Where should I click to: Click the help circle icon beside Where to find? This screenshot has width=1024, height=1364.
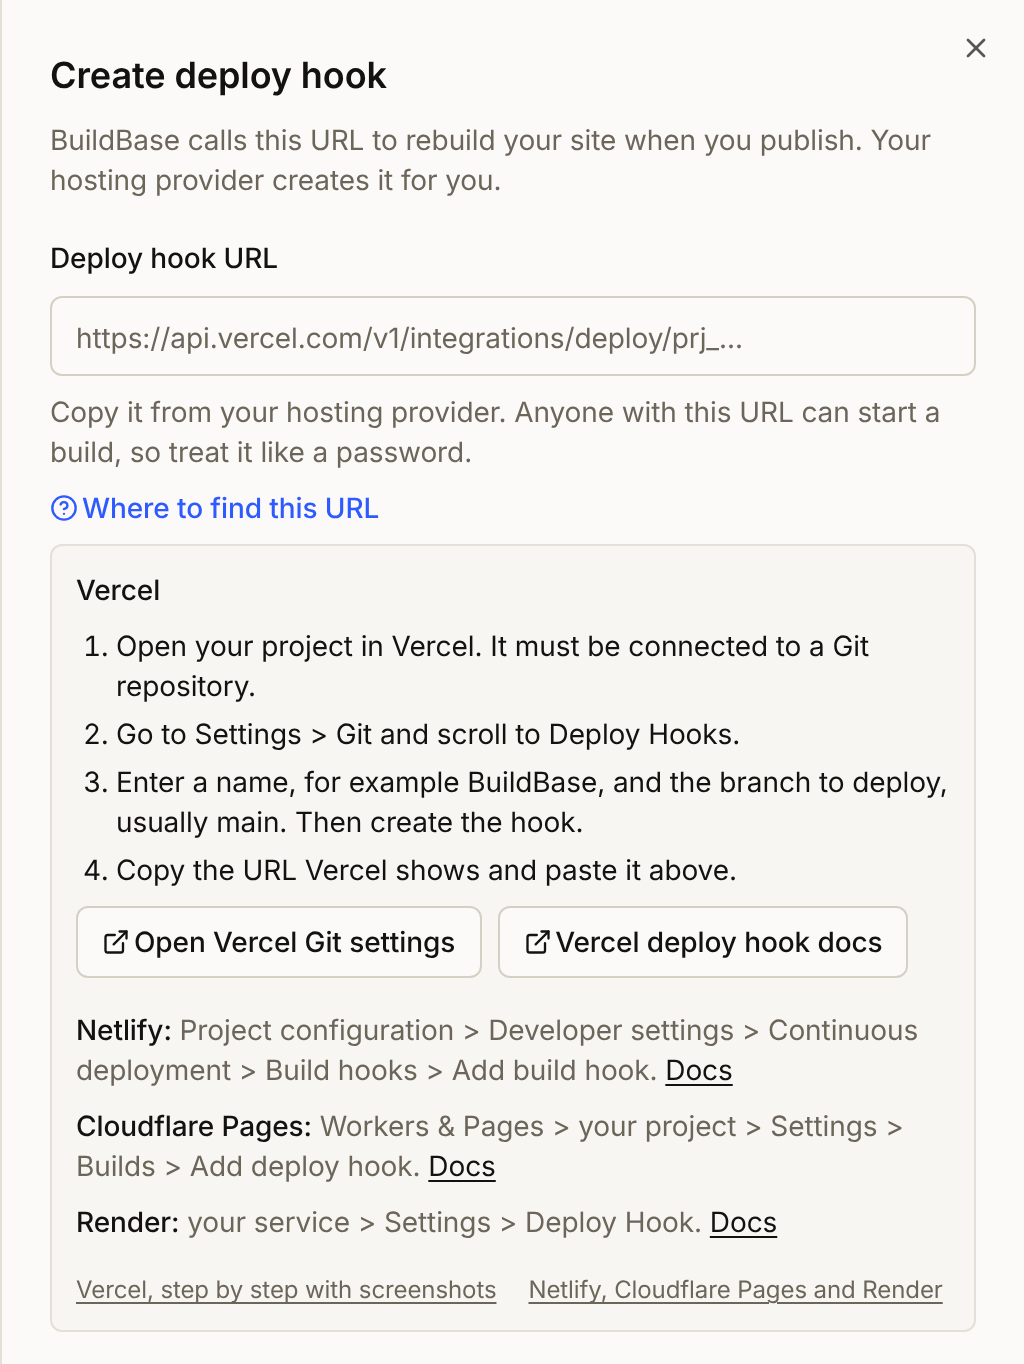pos(64,508)
